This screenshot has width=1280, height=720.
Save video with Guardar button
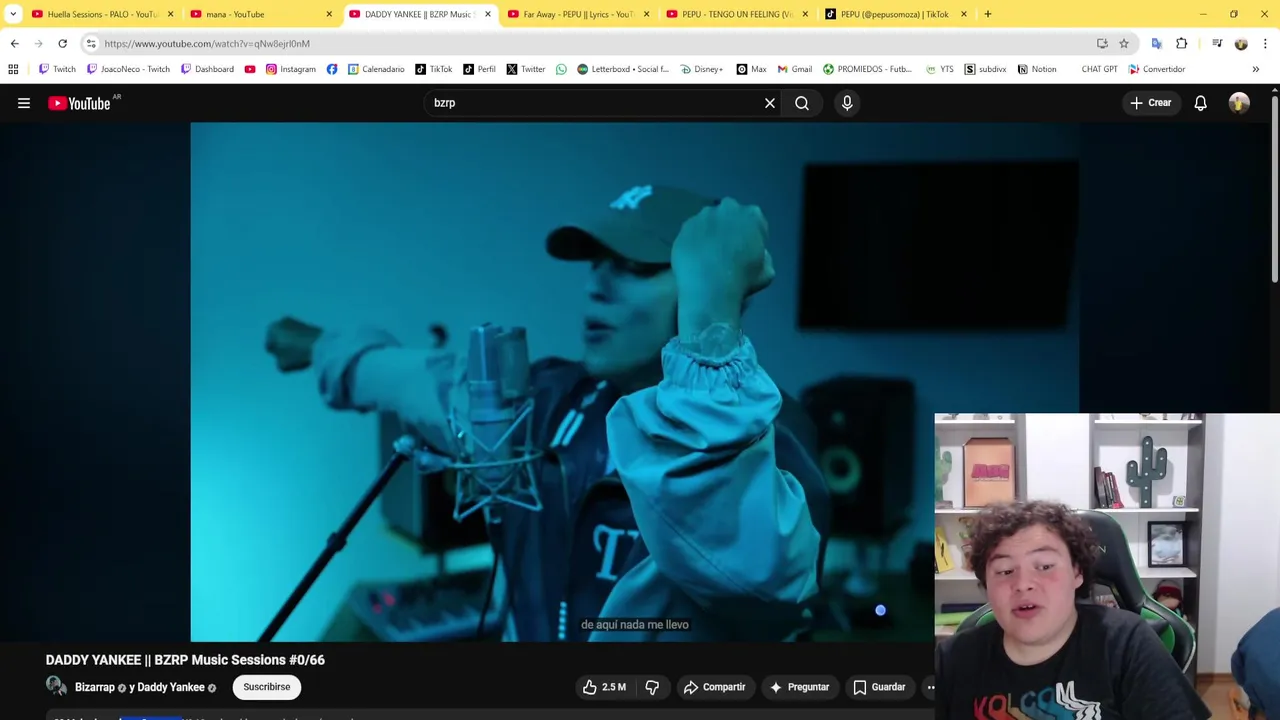coord(879,687)
